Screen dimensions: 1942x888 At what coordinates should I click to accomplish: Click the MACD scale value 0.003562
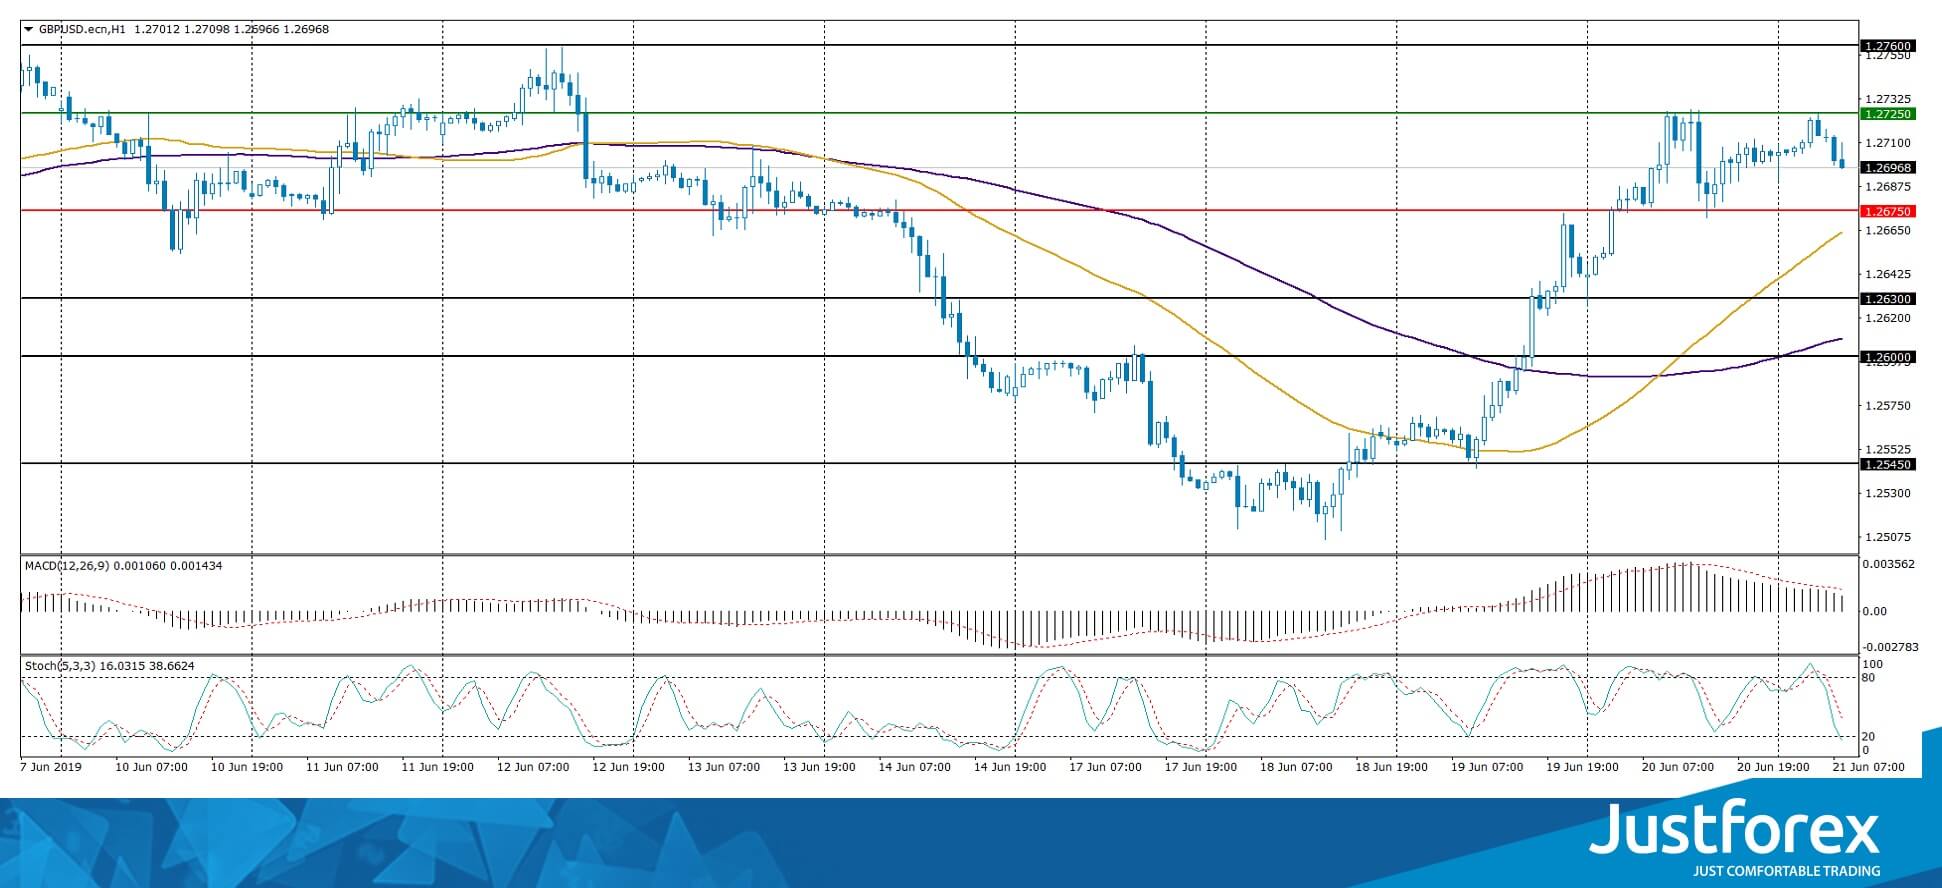1888,564
